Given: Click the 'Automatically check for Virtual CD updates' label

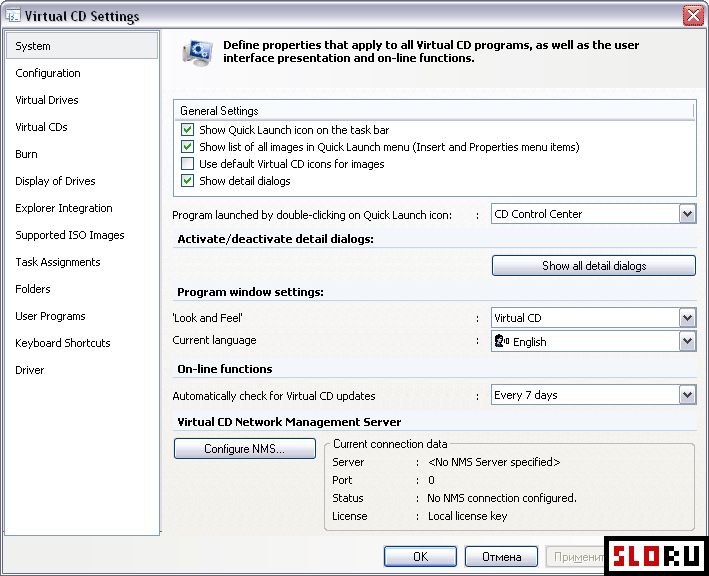Looking at the screenshot, I should (274, 396).
